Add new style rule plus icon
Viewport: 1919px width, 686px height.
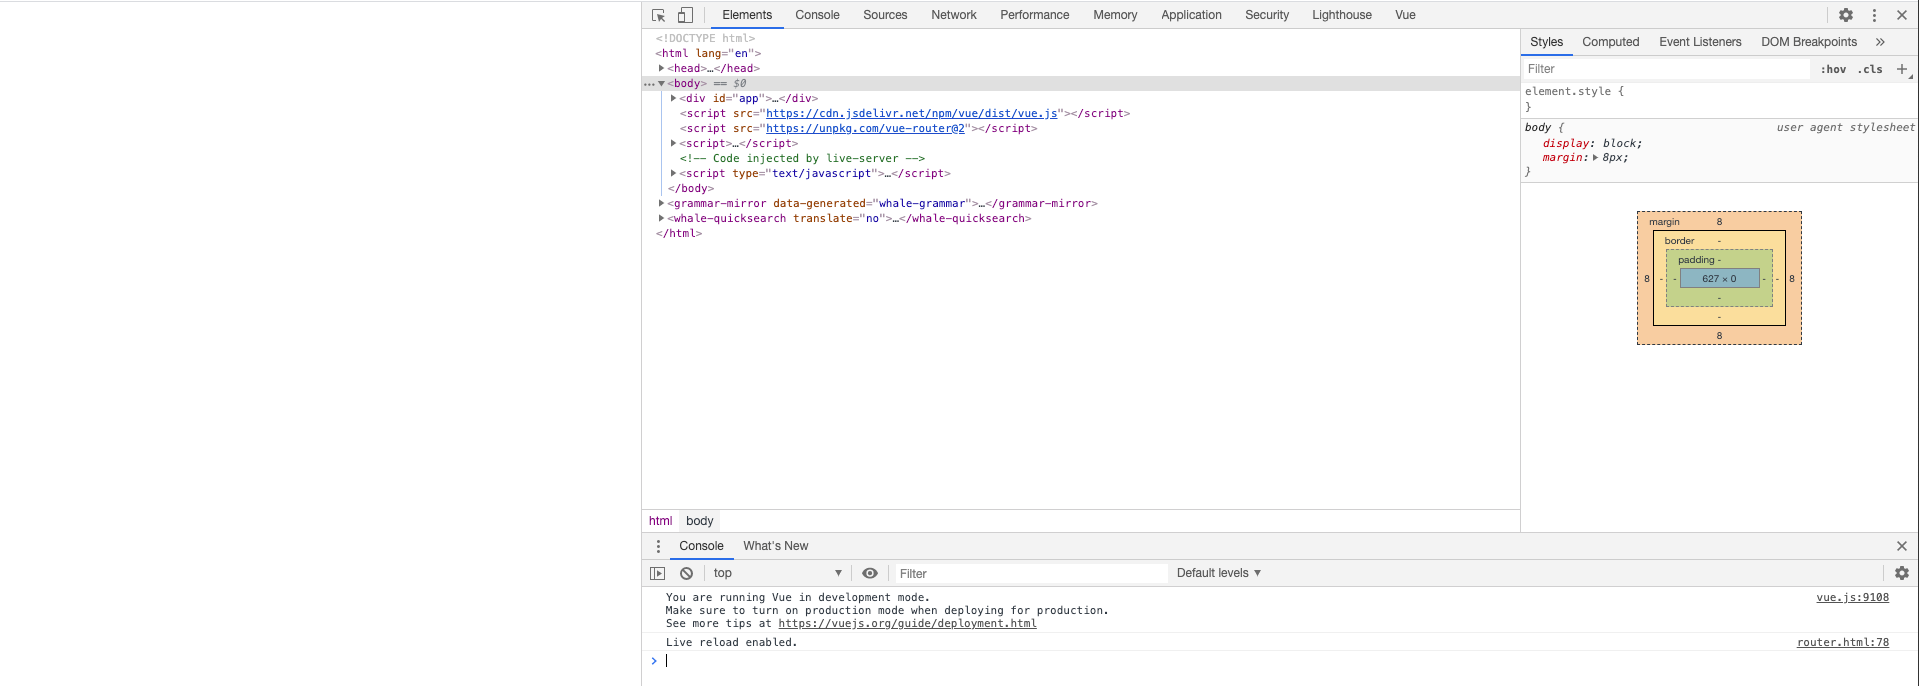click(1902, 69)
